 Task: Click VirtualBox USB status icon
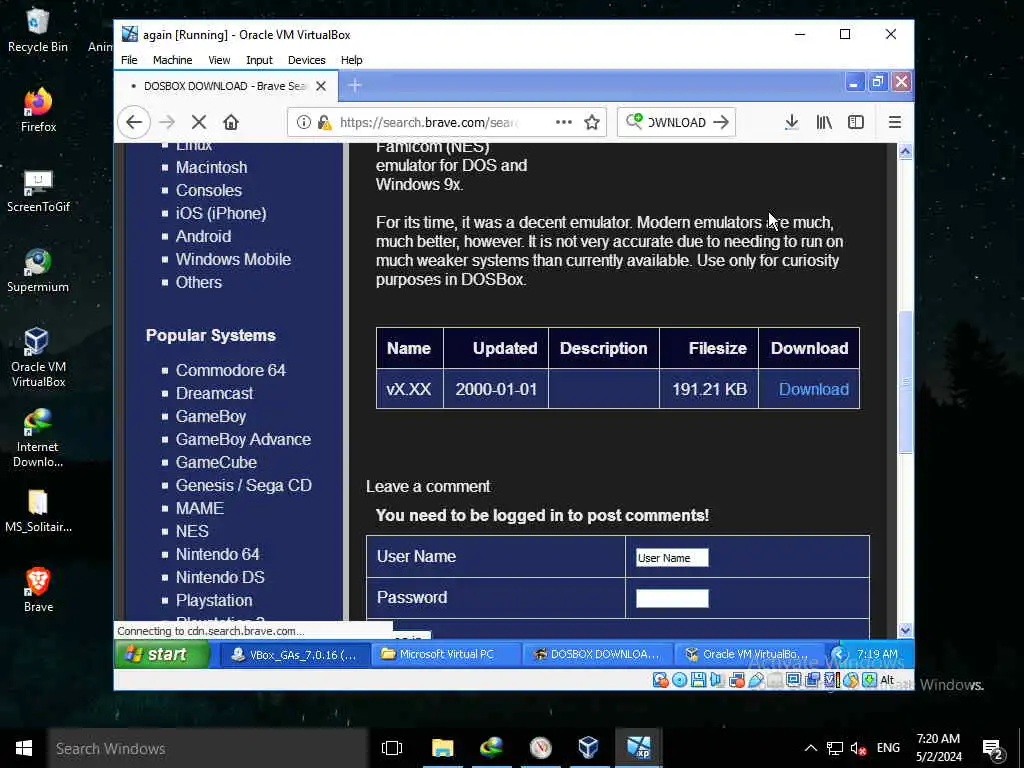point(756,680)
